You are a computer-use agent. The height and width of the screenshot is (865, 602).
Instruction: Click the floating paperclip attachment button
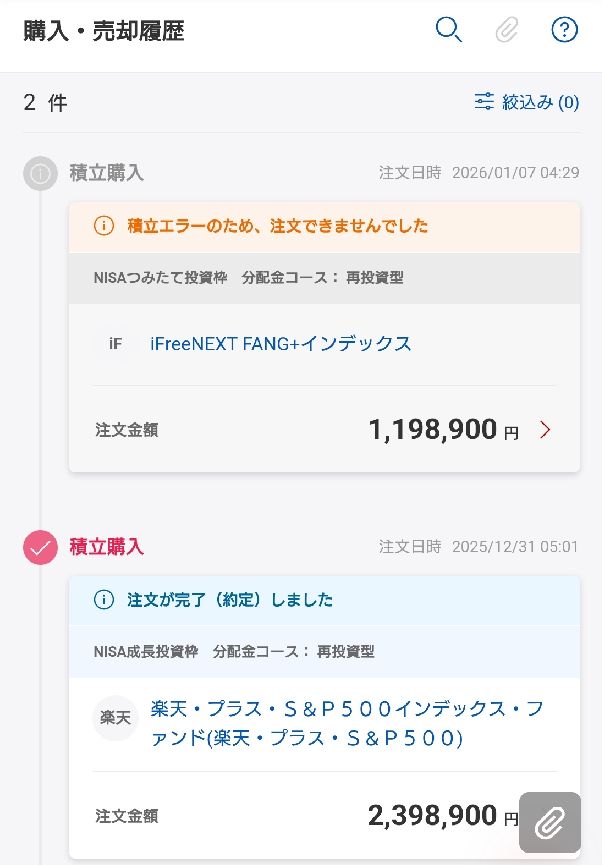[550, 822]
